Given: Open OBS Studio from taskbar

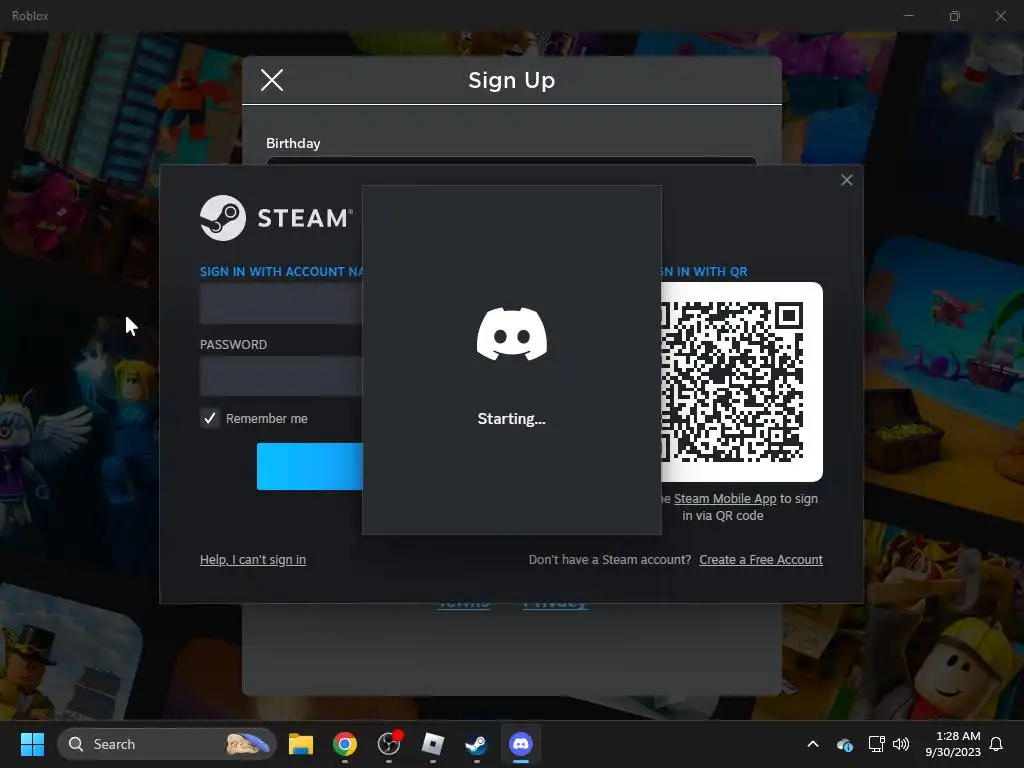Looking at the screenshot, I should point(389,744).
